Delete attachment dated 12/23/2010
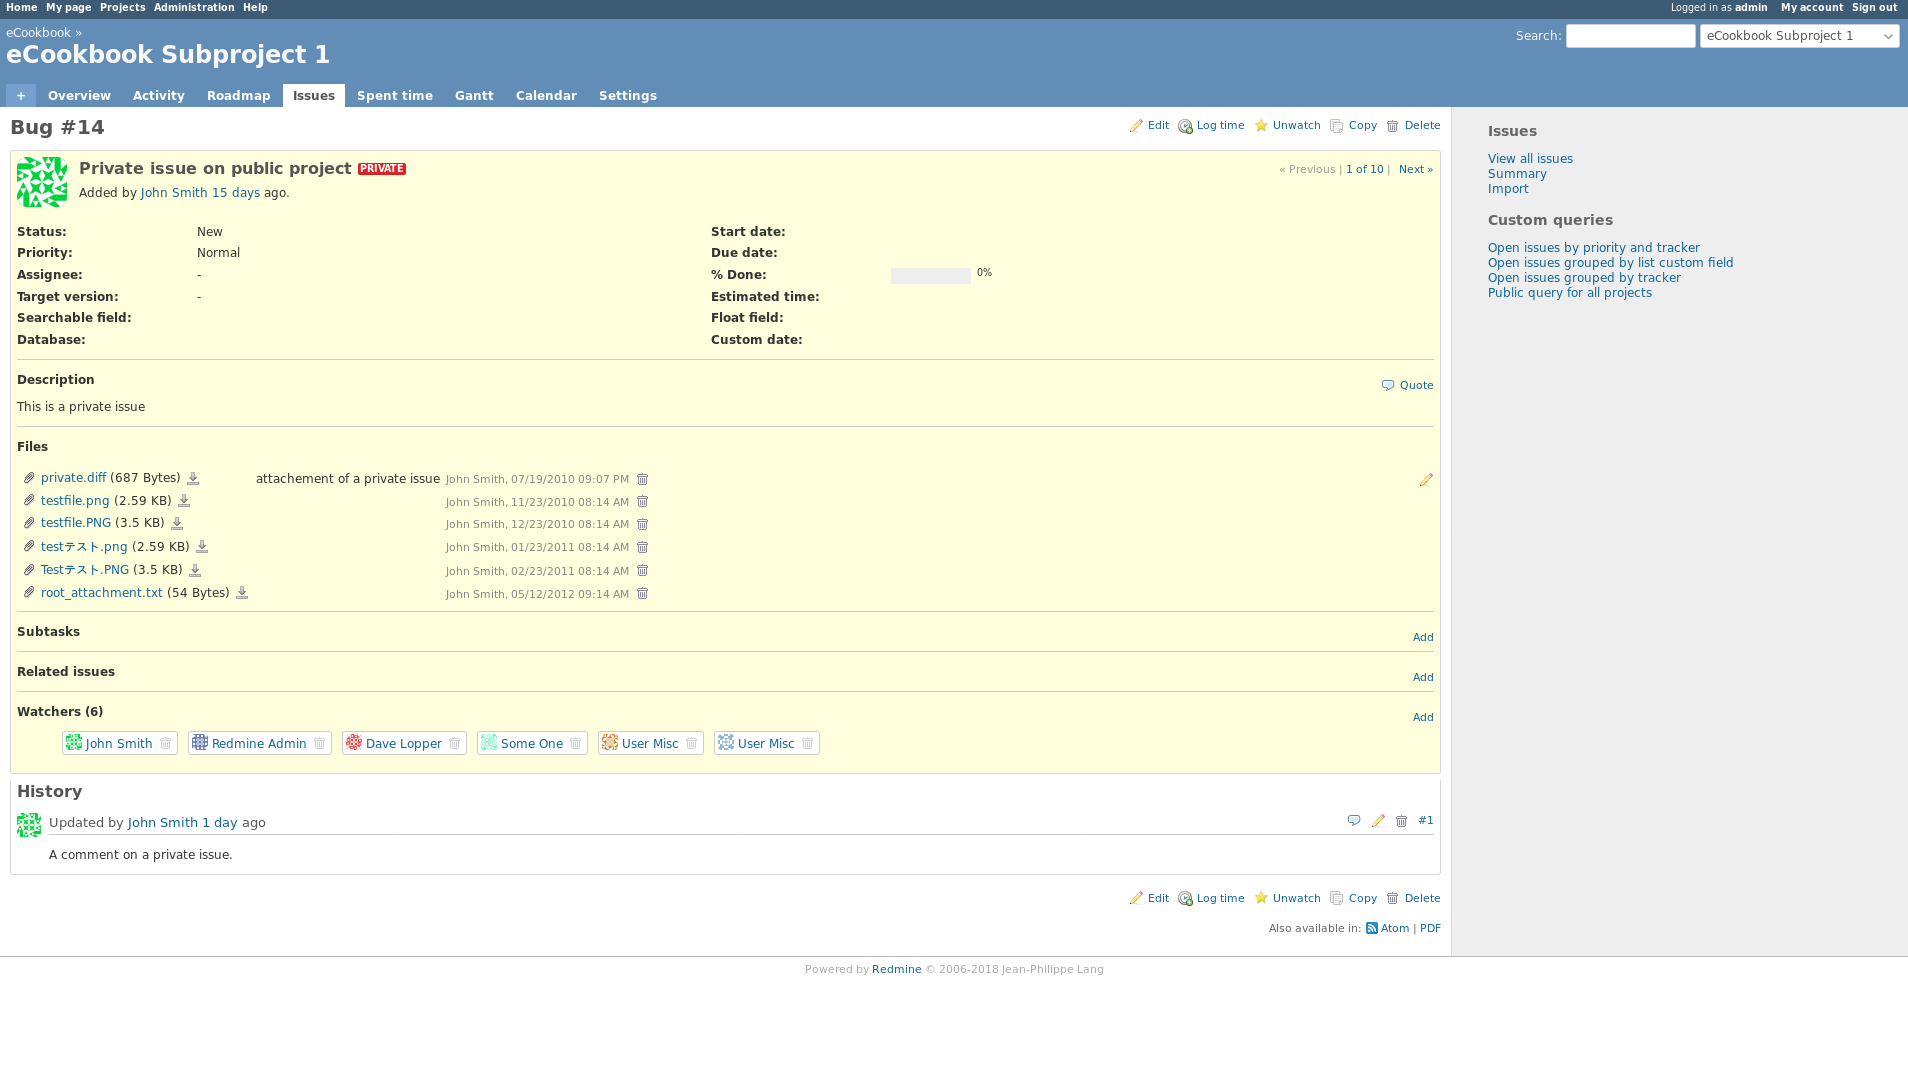 (643, 524)
